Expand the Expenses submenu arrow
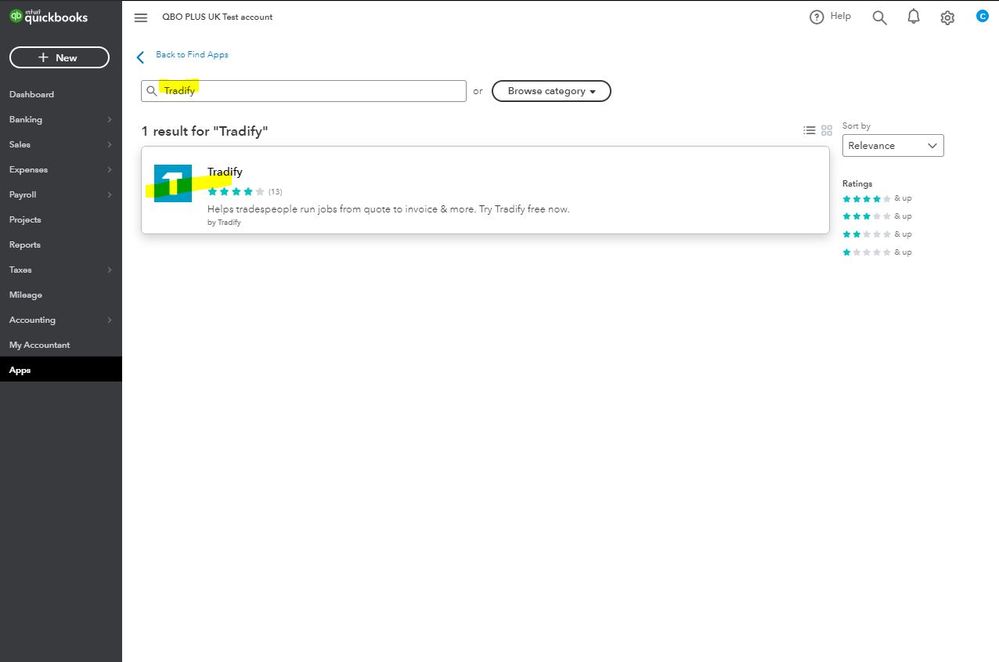 [110, 169]
